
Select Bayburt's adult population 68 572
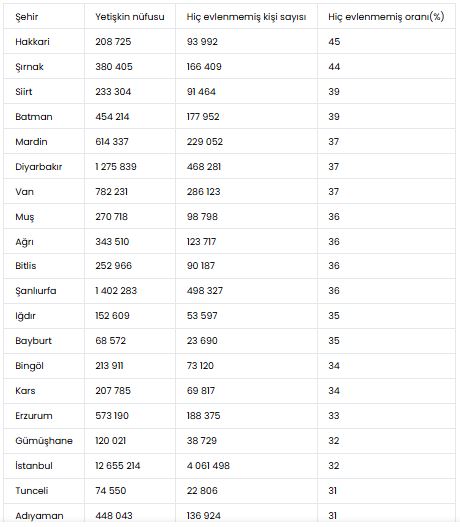click(x=111, y=340)
